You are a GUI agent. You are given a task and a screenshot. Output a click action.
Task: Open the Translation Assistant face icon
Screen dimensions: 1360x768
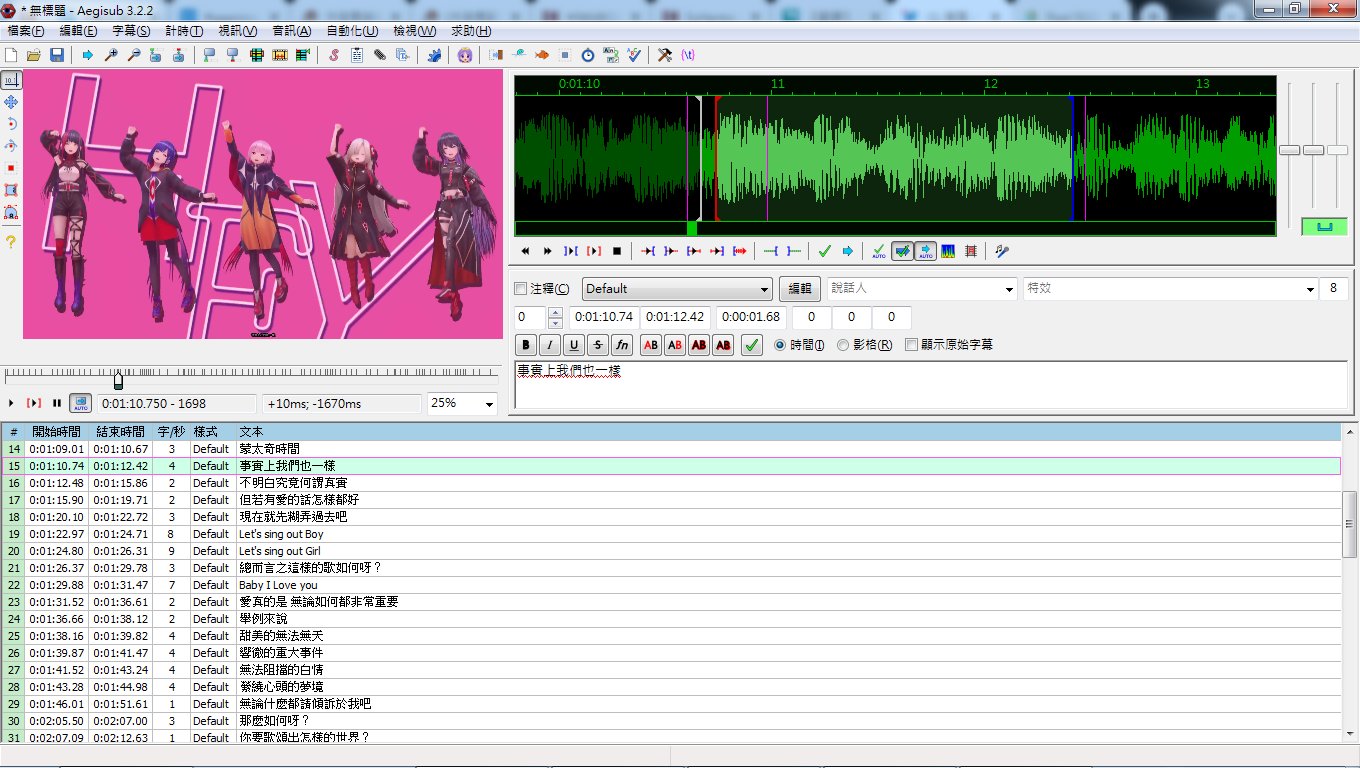click(465, 55)
